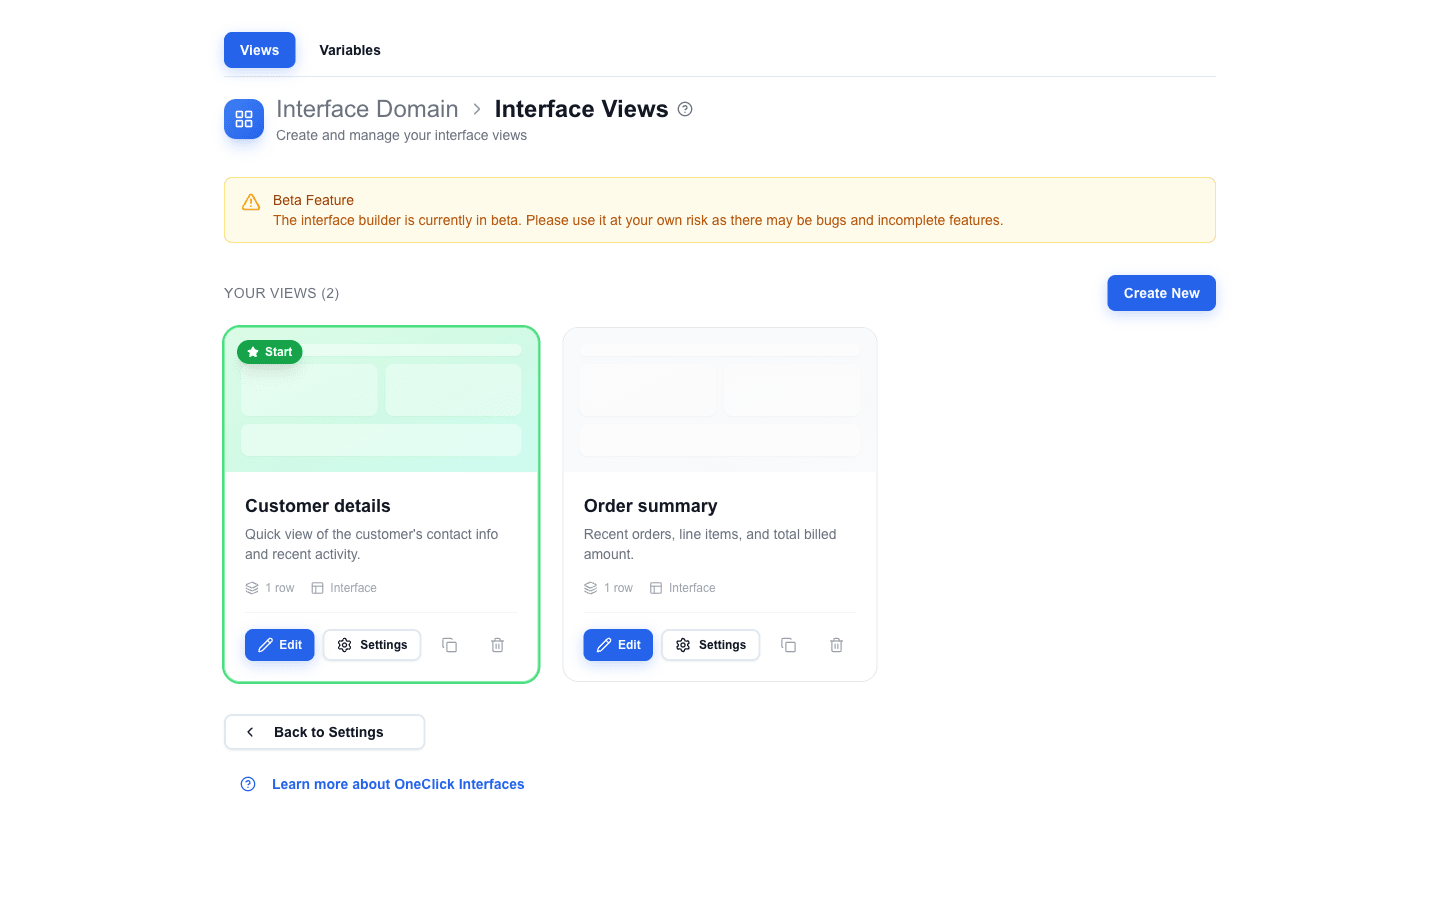Click the breadcrumb chevron separator
Screen dimensions: 1440x900
(477, 109)
